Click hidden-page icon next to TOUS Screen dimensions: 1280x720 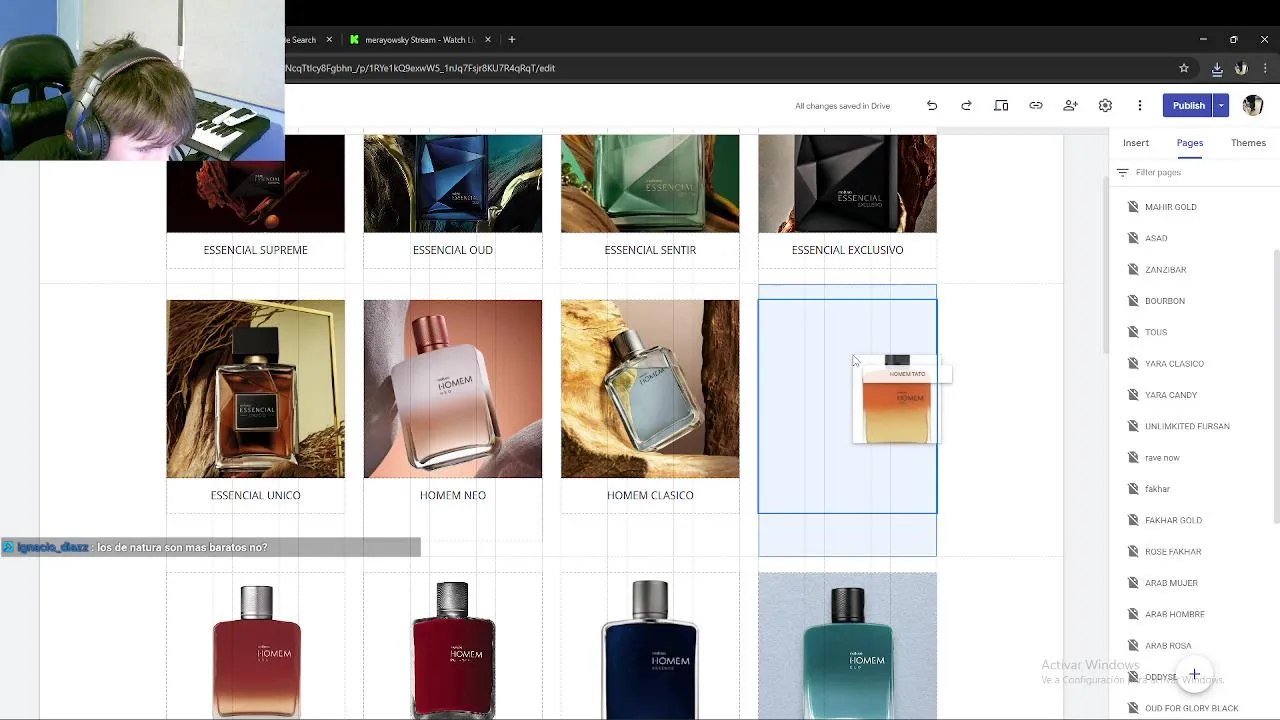[x=1133, y=332]
